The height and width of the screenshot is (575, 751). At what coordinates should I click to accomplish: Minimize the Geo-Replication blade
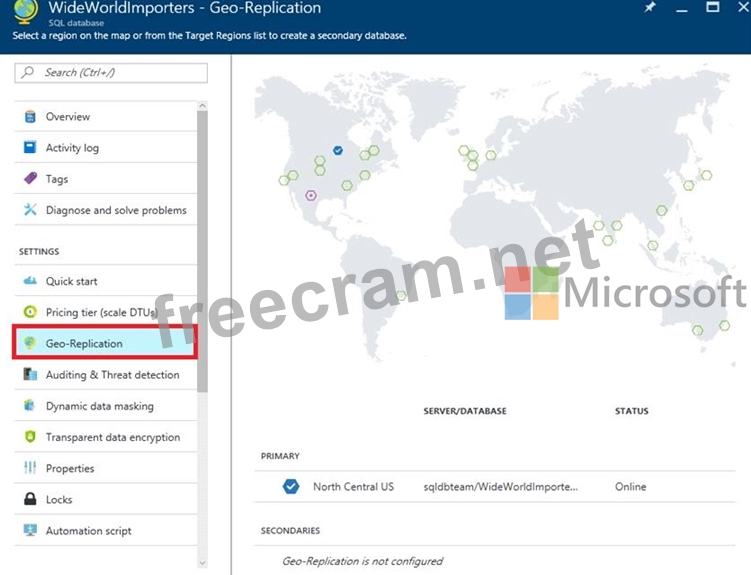click(x=682, y=10)
